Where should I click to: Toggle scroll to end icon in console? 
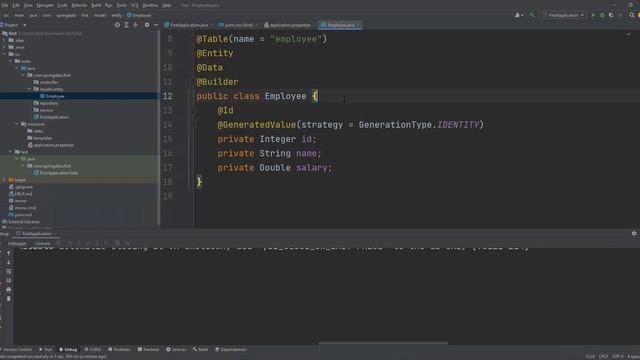[9, 280]
